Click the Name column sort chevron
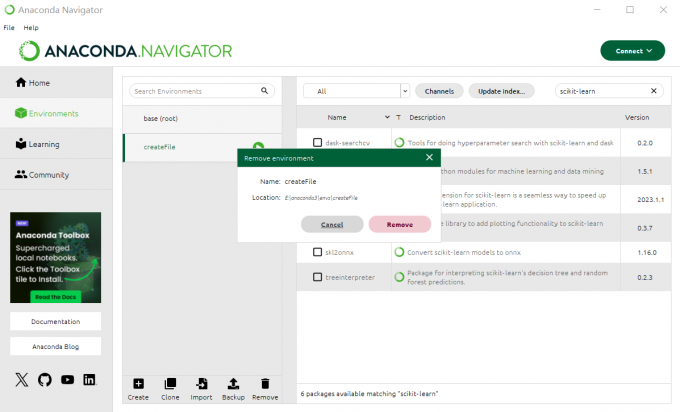Viewport: 680px width, 412px height. tap(387, 117)
